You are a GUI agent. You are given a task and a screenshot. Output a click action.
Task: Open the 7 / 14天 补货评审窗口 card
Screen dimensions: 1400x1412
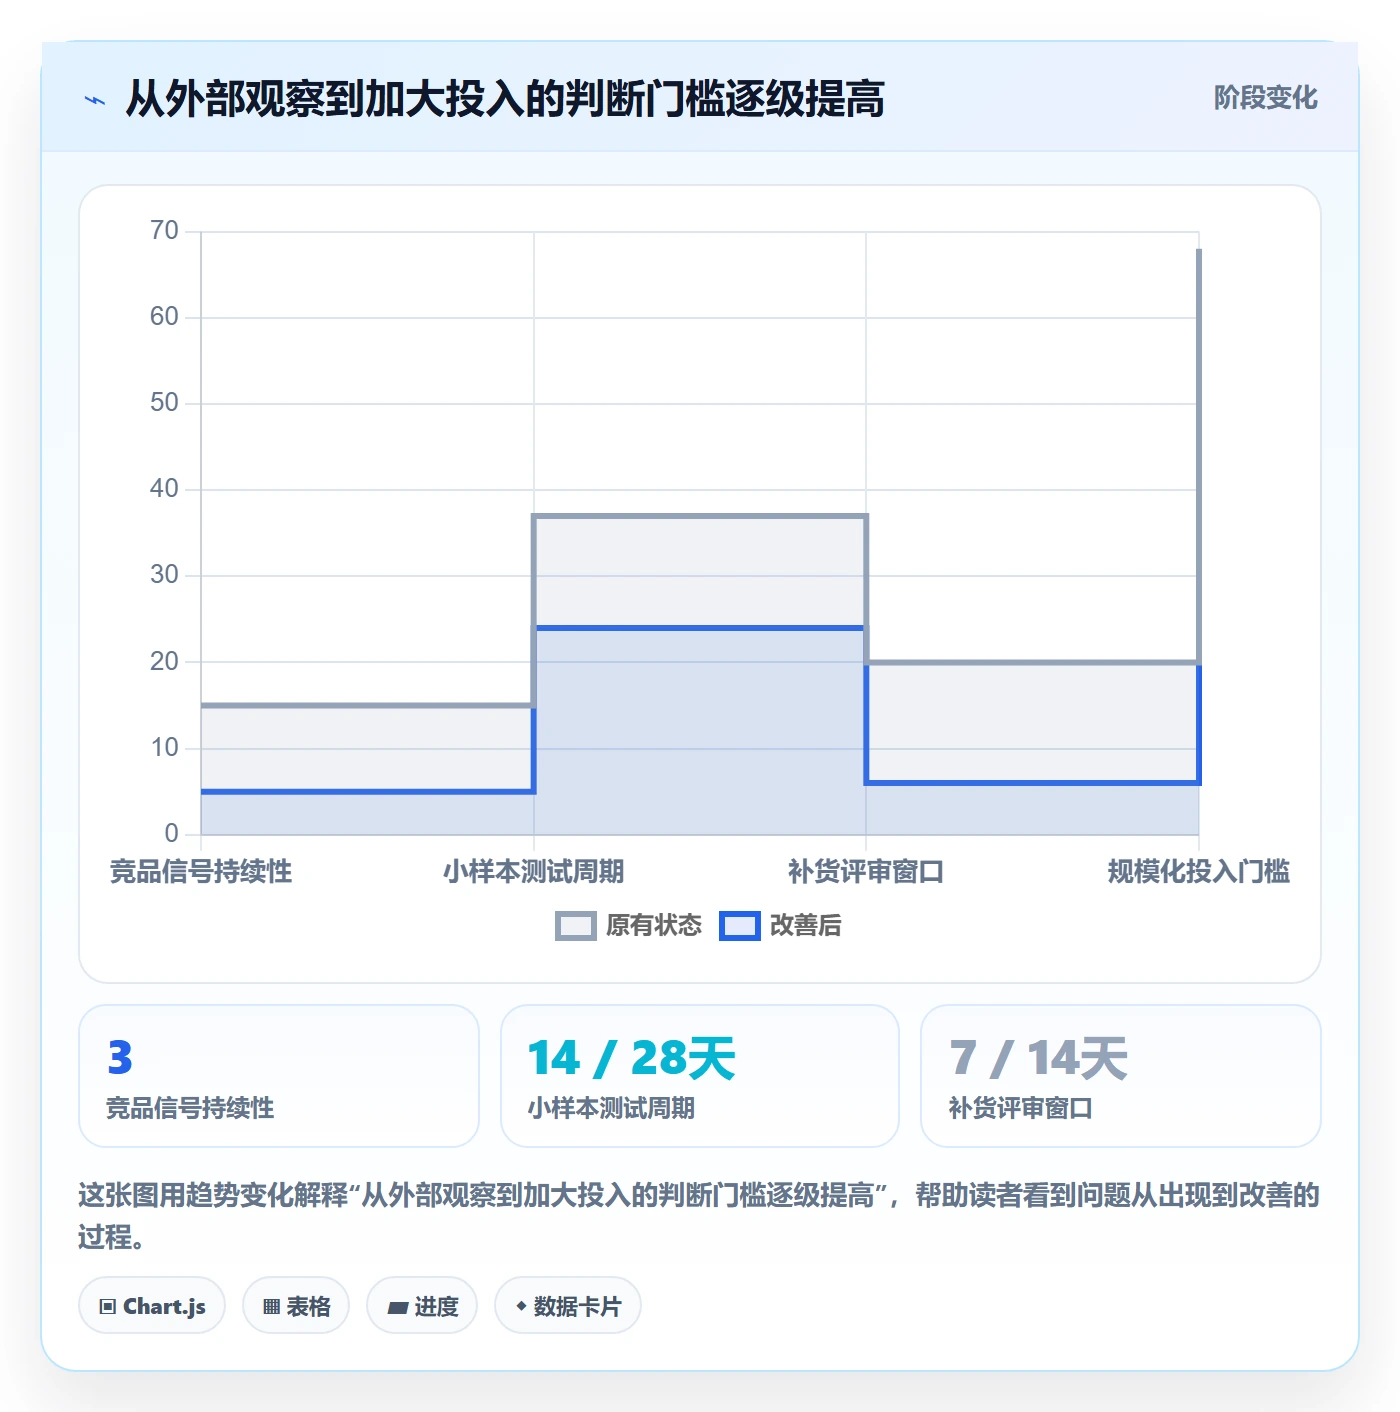click(1121, 1076)
